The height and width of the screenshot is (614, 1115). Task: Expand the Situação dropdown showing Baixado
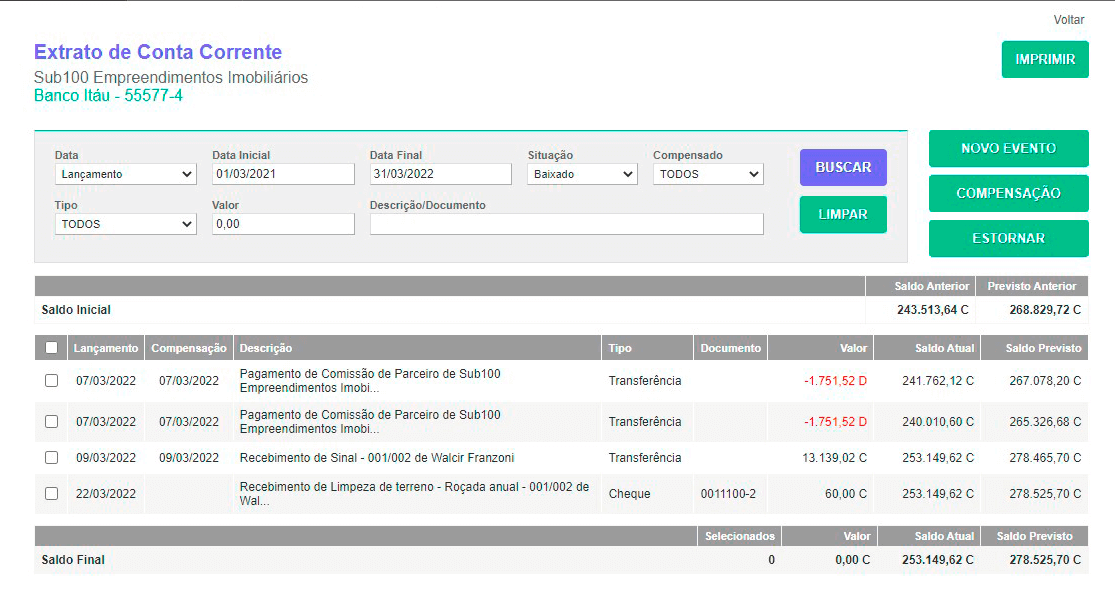[582, 174]
